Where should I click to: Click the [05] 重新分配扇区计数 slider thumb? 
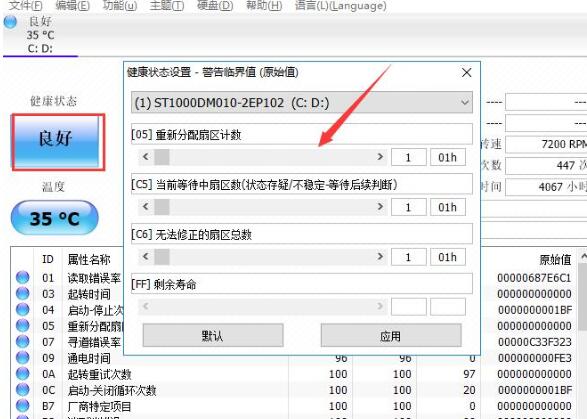(x=162, y=157)
